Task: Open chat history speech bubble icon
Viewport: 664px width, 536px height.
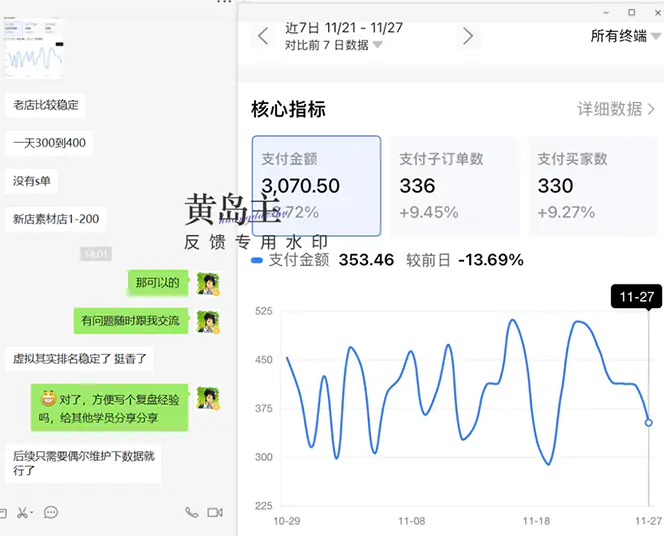Action: coord(51,512)
